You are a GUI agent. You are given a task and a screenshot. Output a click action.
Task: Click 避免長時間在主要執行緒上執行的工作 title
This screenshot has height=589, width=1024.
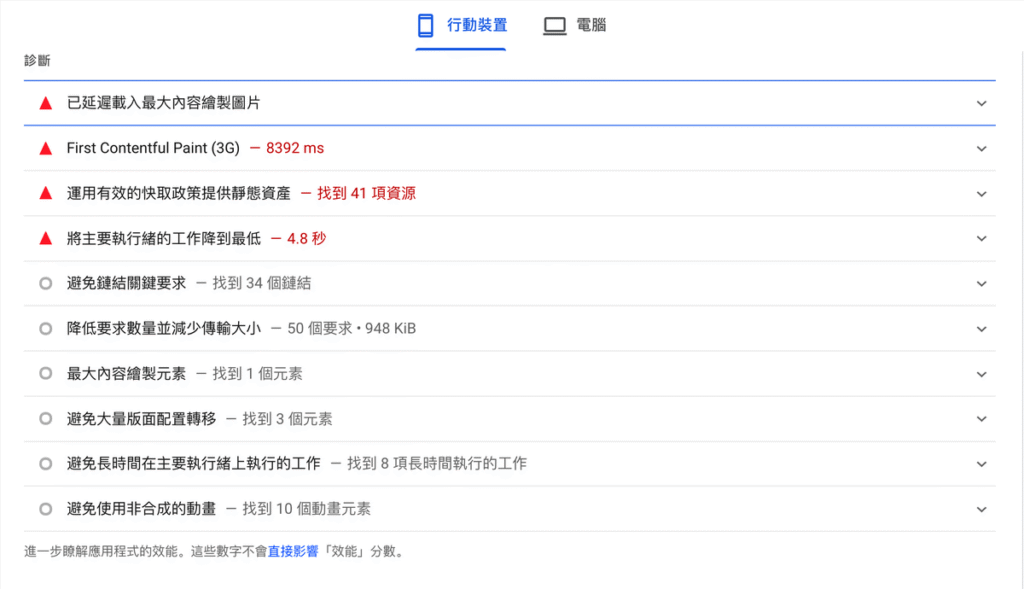tap(193, 464)
